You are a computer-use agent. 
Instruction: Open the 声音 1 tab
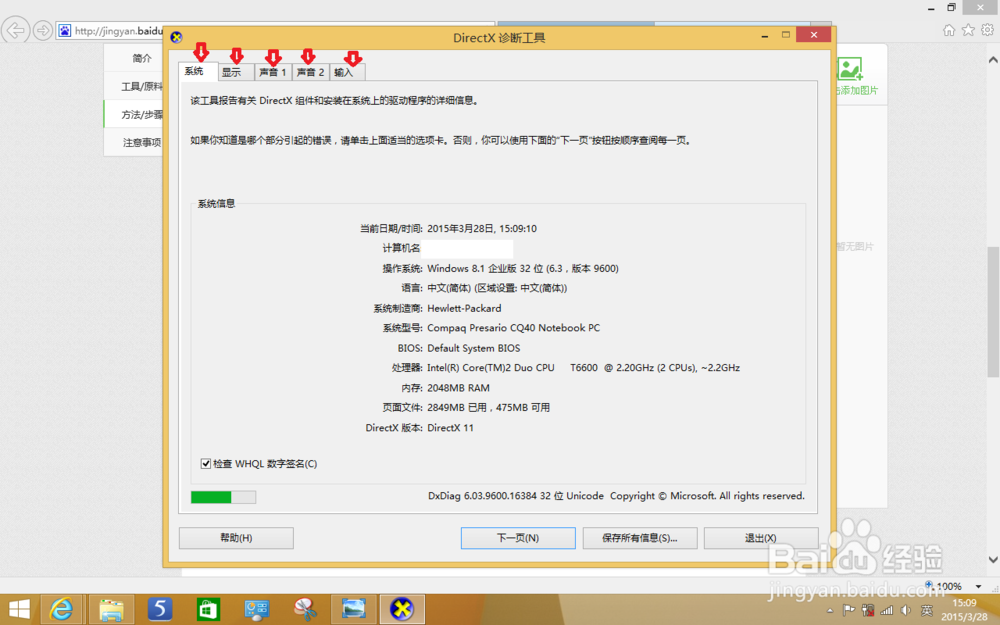(273, 72)
